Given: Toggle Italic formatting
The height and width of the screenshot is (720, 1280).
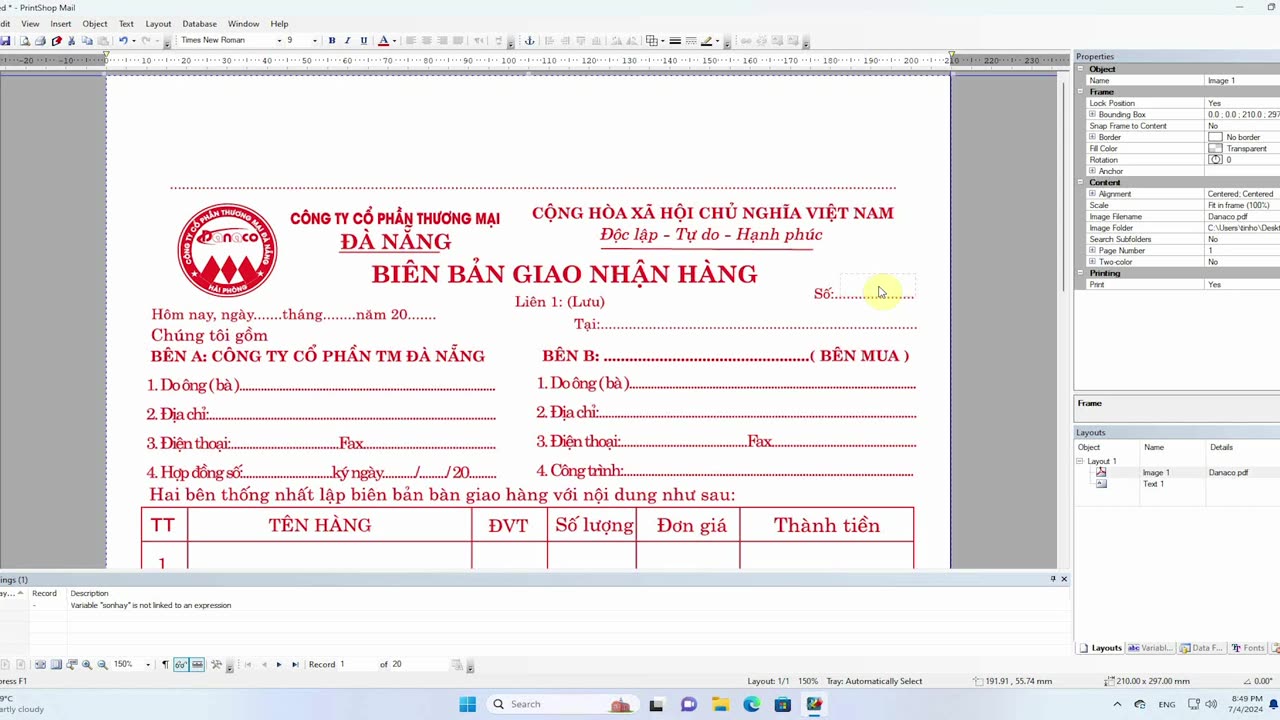Looking at the screenshot, I should (347, 41).
